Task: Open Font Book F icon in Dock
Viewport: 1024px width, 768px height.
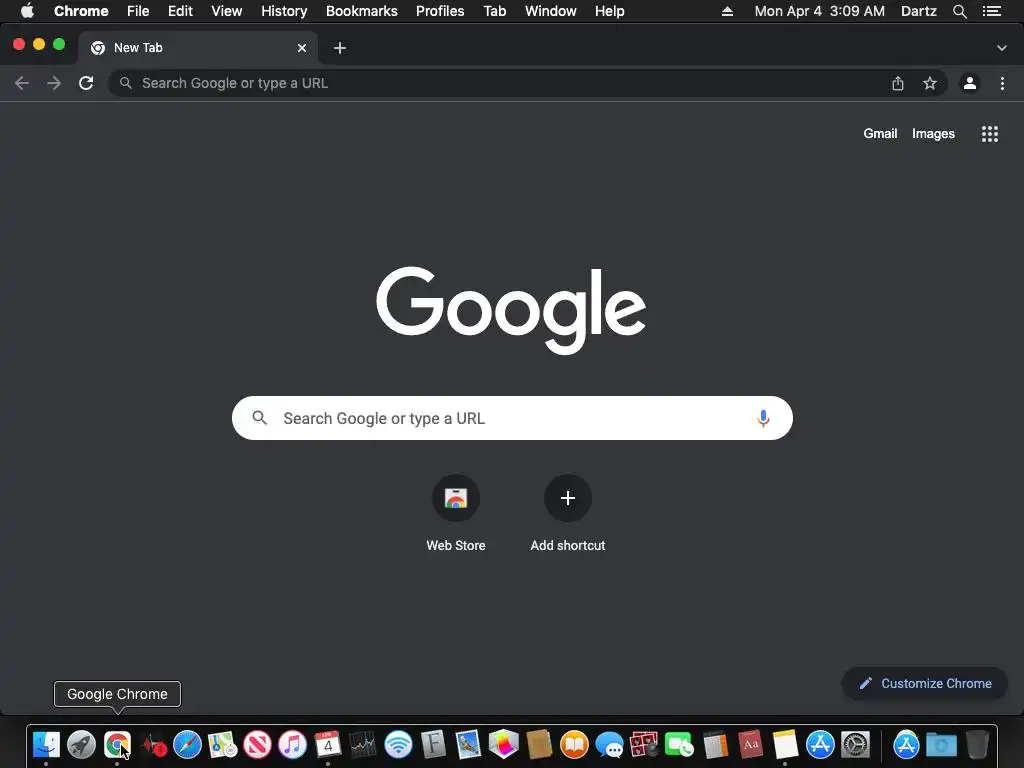Action: tap(434, 744)
